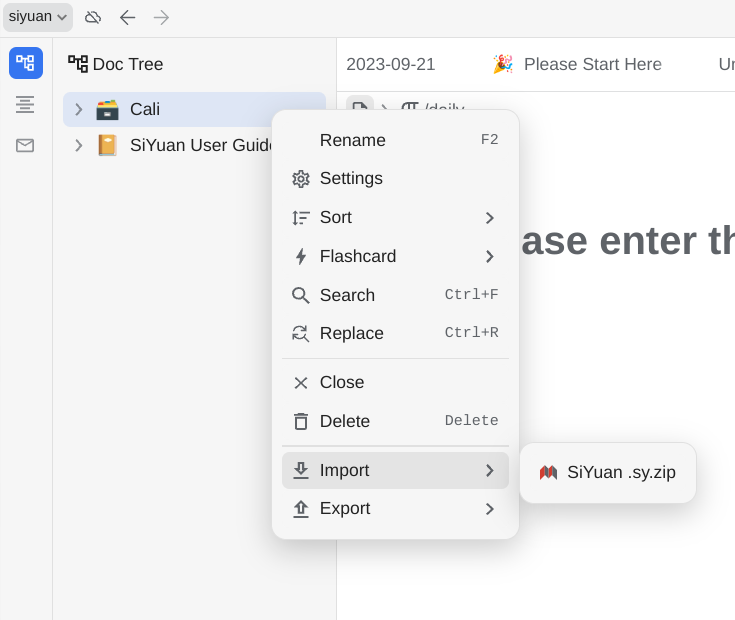Open the Sort submenu
This screenshot has width=735, height=620.
(x=395, y=217)
